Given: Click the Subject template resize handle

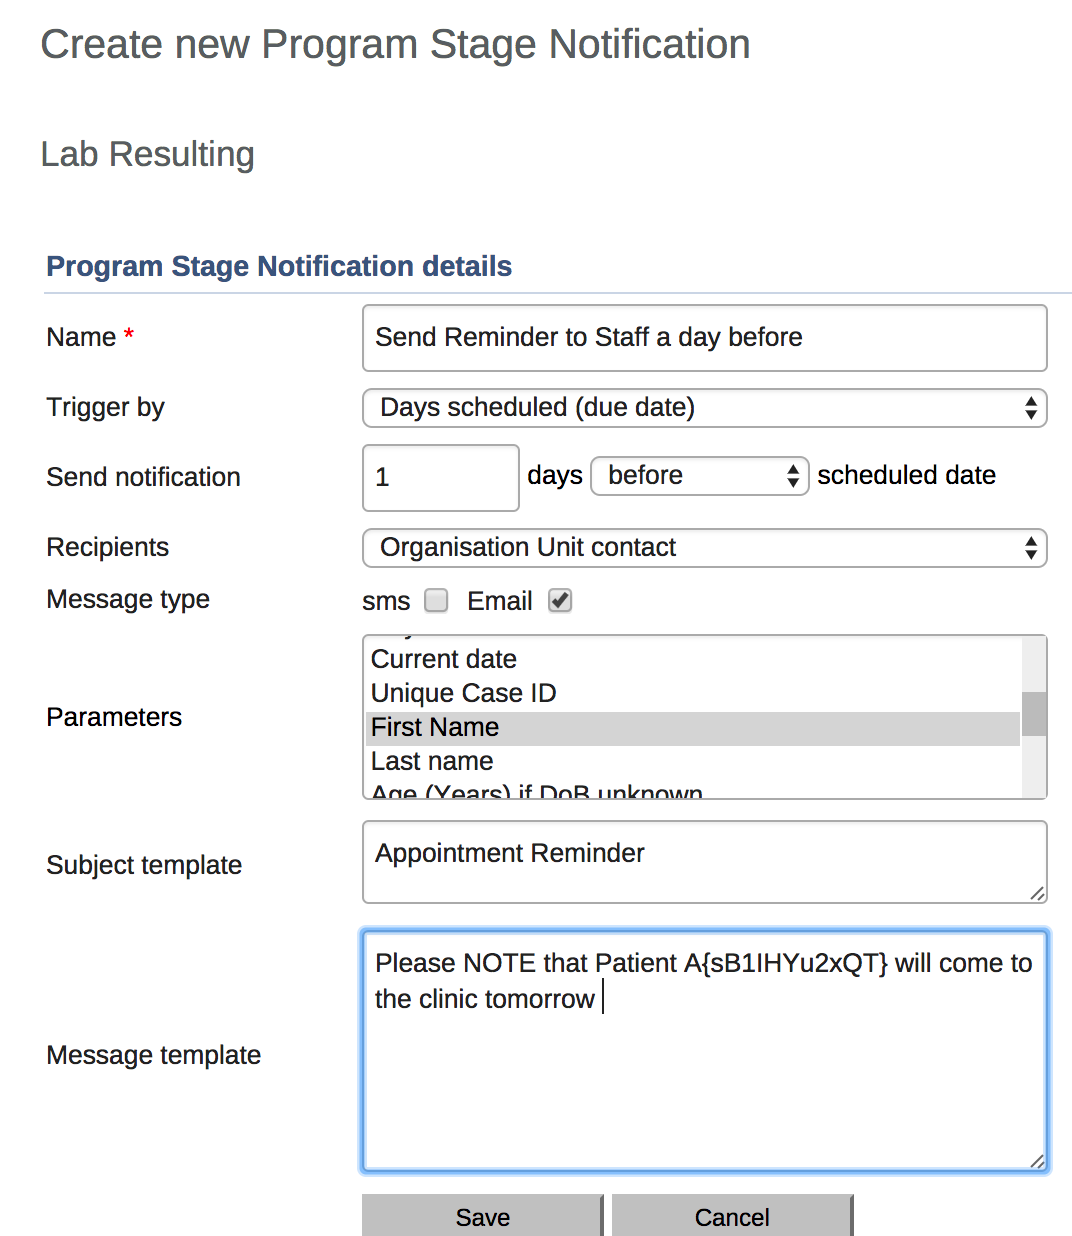Looking at the screenshot, I should [1038, 894].
